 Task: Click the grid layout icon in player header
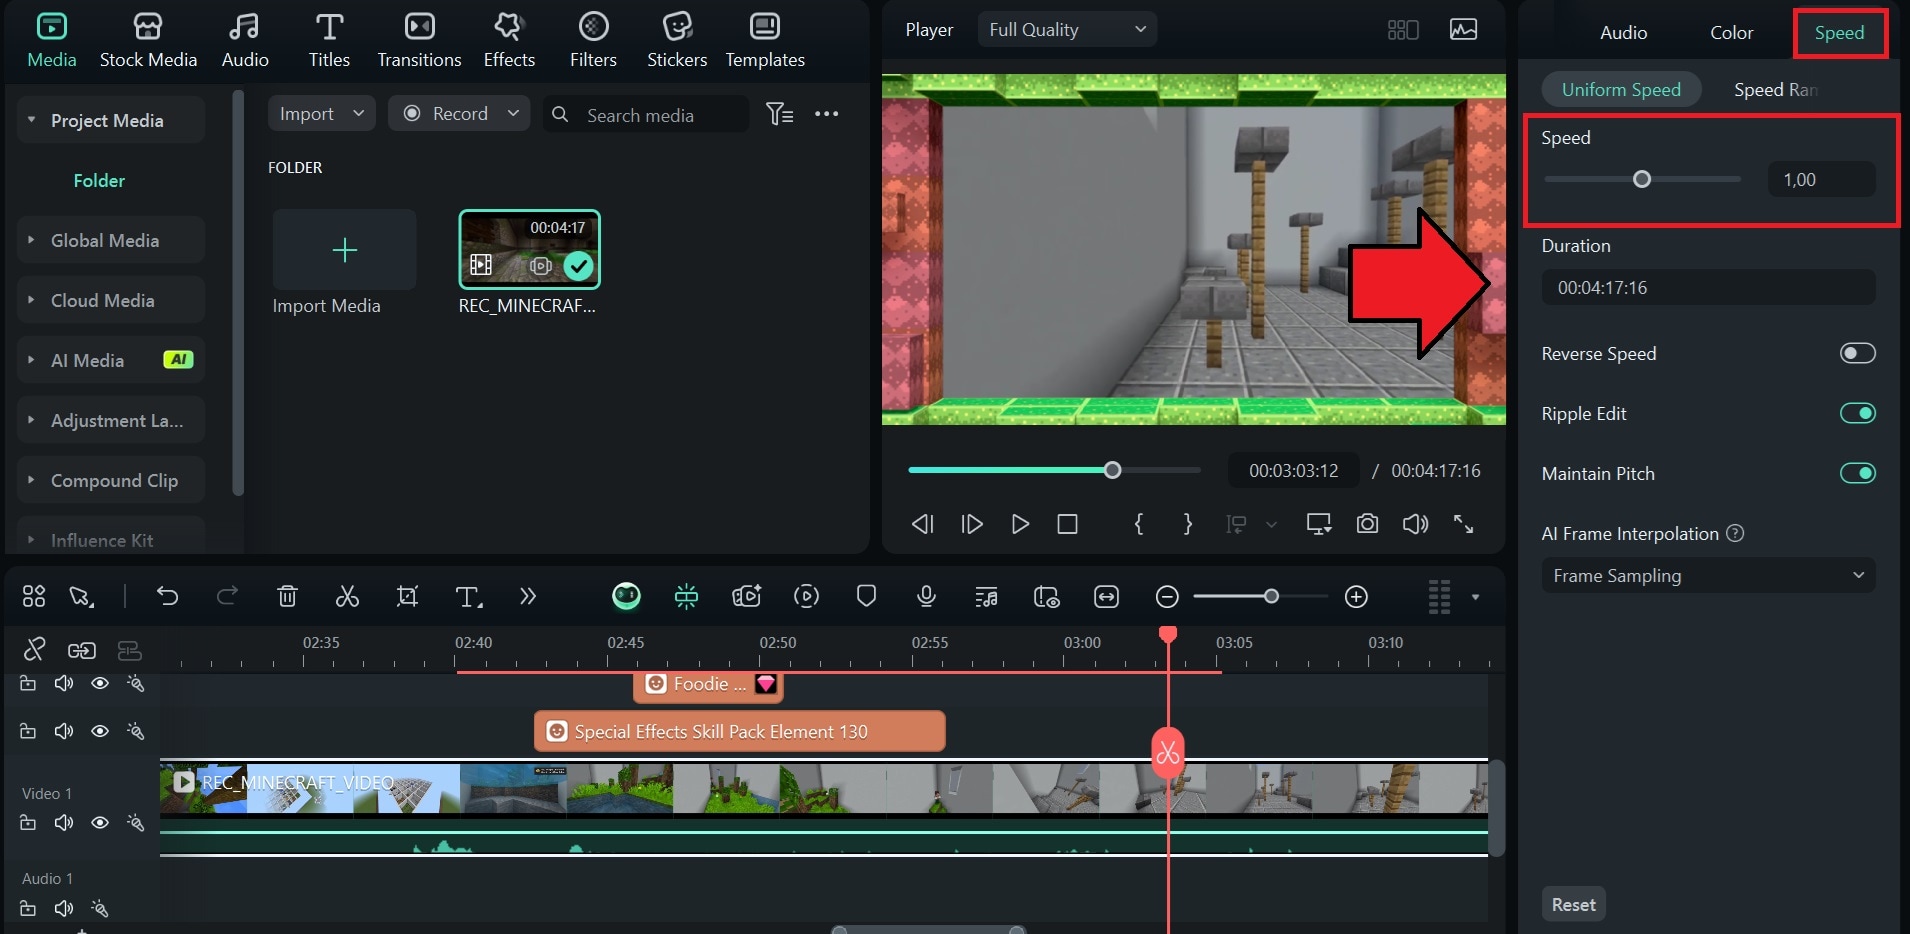pyautogui.click(x=1403, y=30)
